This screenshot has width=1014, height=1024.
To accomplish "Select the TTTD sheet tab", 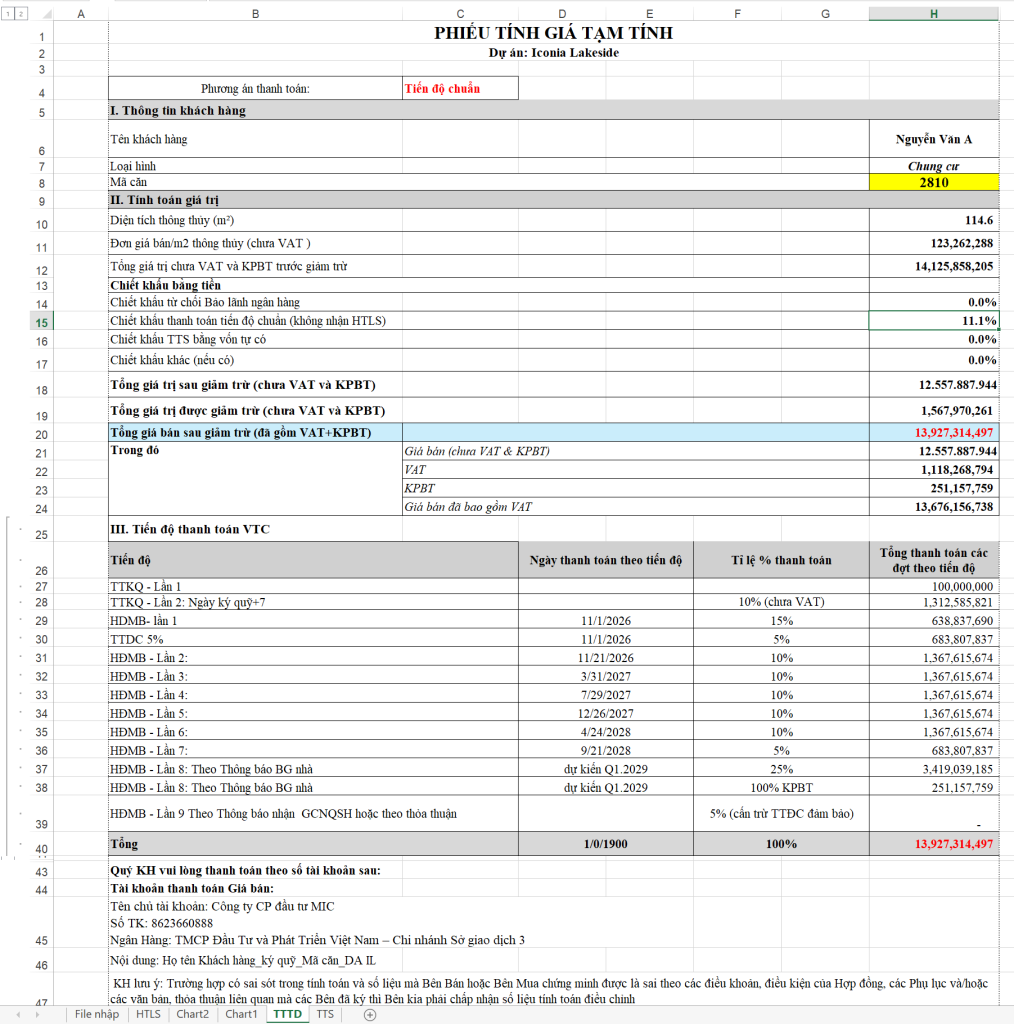I will (x=287, y=1014).
